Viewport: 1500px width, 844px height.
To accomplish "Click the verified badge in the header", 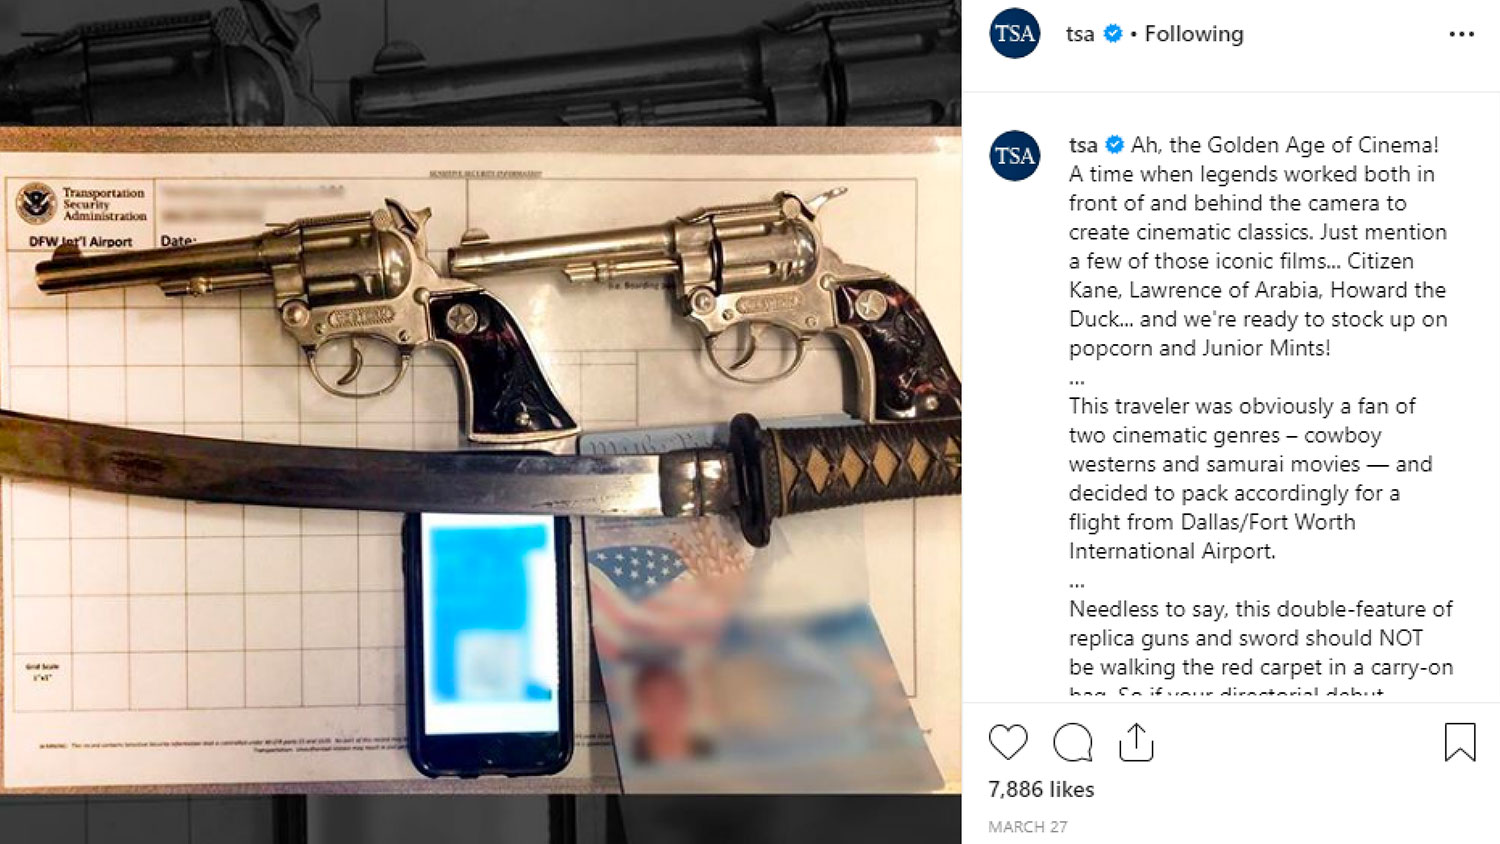I will coord(1112,34).
